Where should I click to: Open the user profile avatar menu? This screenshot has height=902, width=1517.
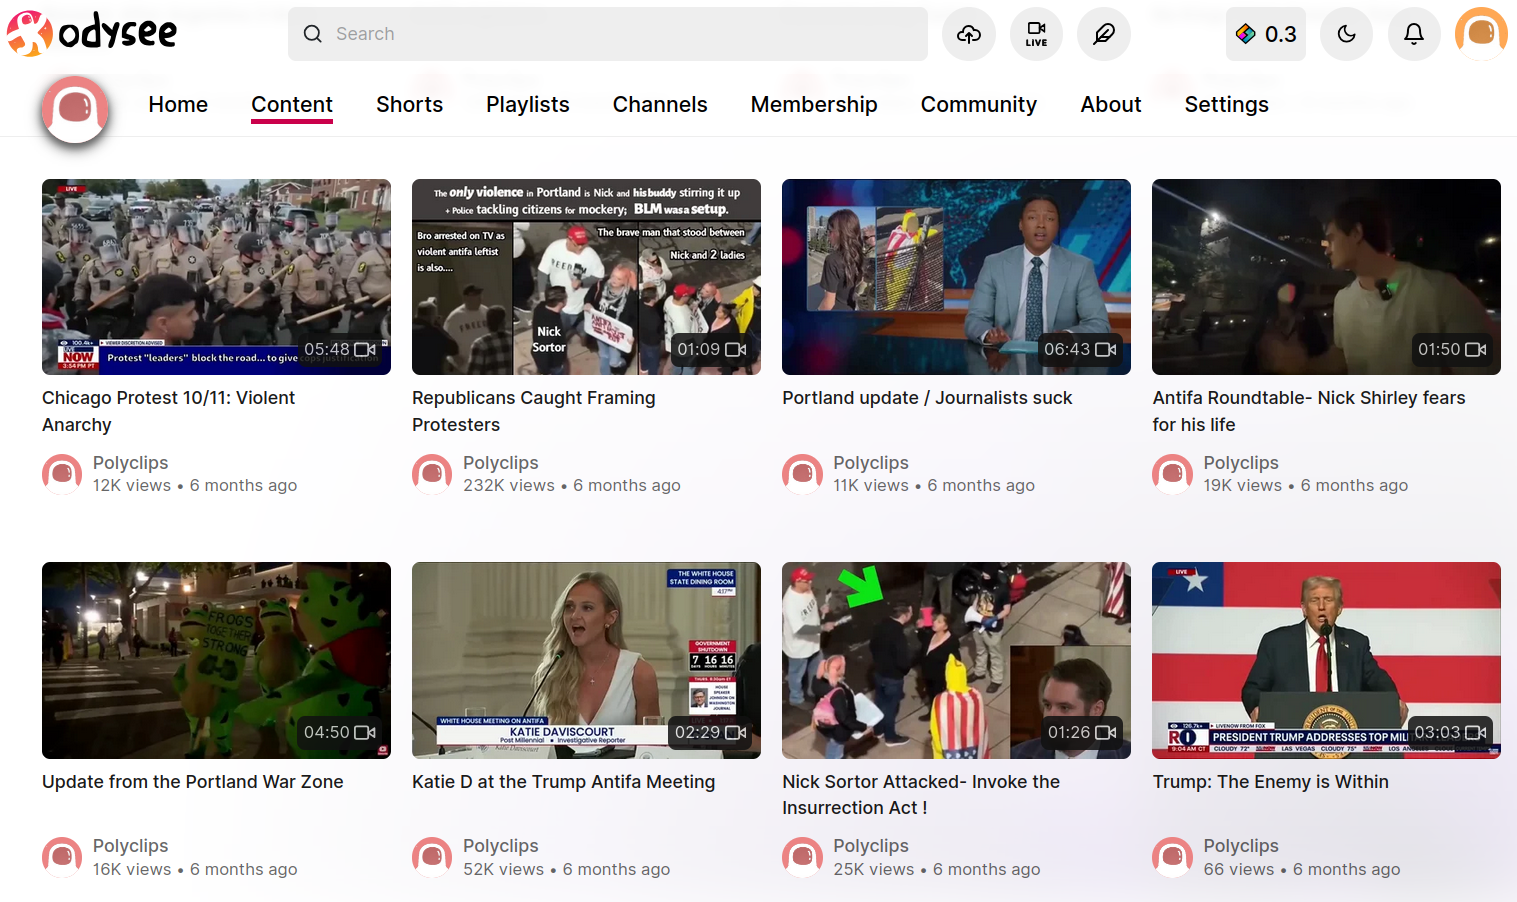click(1481, 34)
